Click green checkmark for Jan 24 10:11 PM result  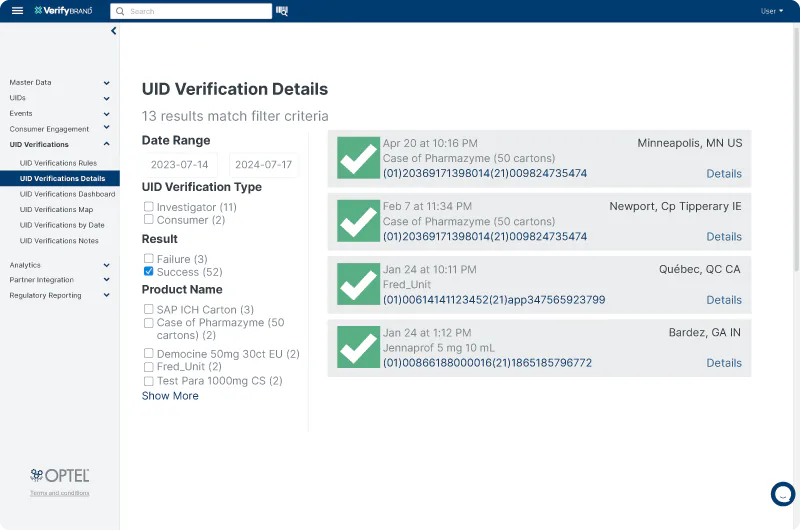[x=358, y=284]
